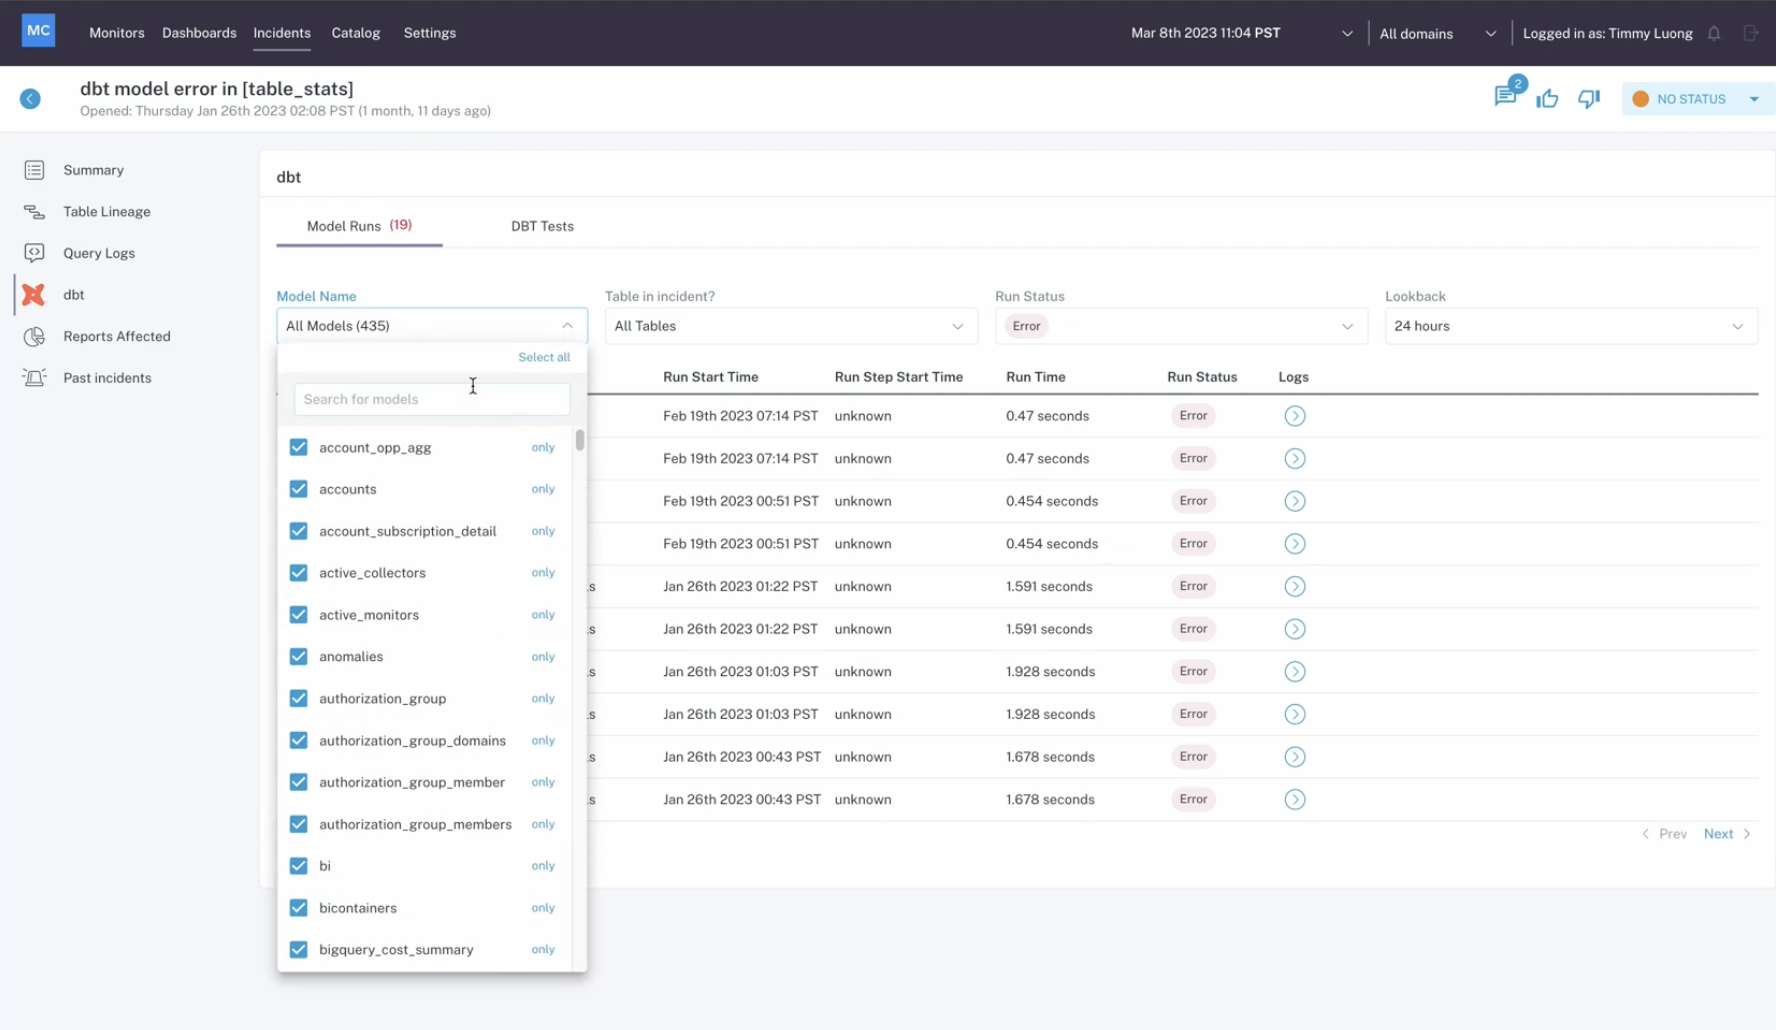This screenshot has height=1030, width=1776.
Task: Open the Run Status Error dropdown
Action: (1181, 326)
